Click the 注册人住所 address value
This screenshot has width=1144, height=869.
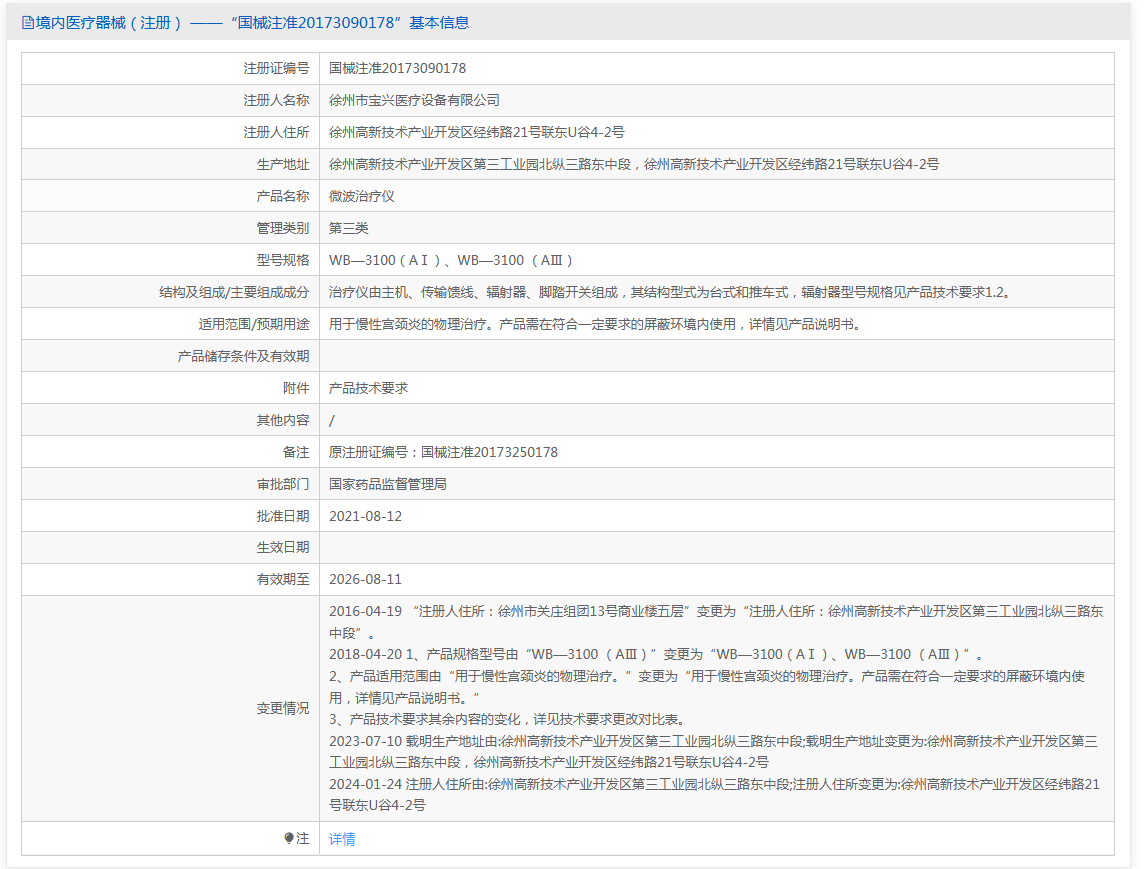click(x=476, y=132)
